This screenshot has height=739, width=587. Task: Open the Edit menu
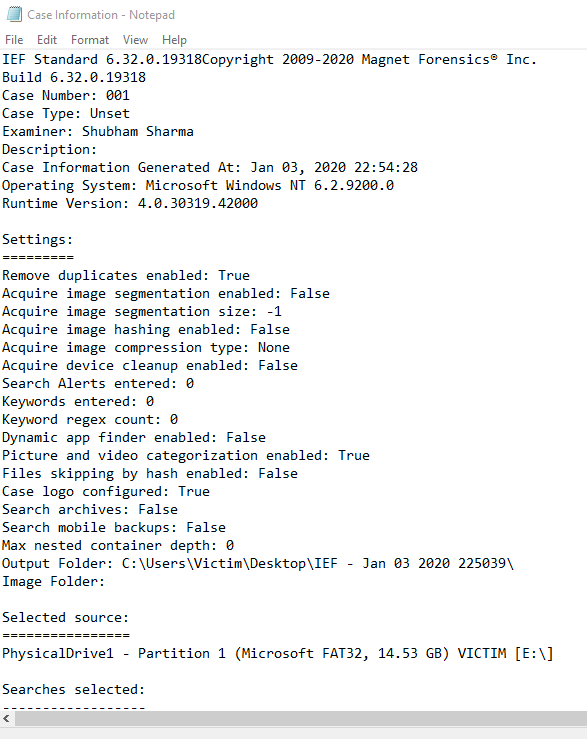tap(47, 40)
